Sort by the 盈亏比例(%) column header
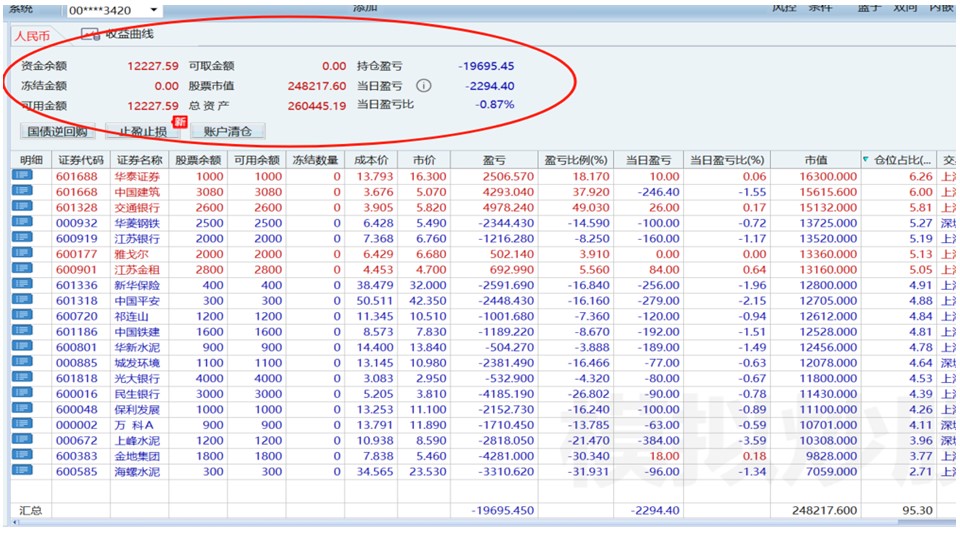Screen dimensions: 960x540 point(576,160)
